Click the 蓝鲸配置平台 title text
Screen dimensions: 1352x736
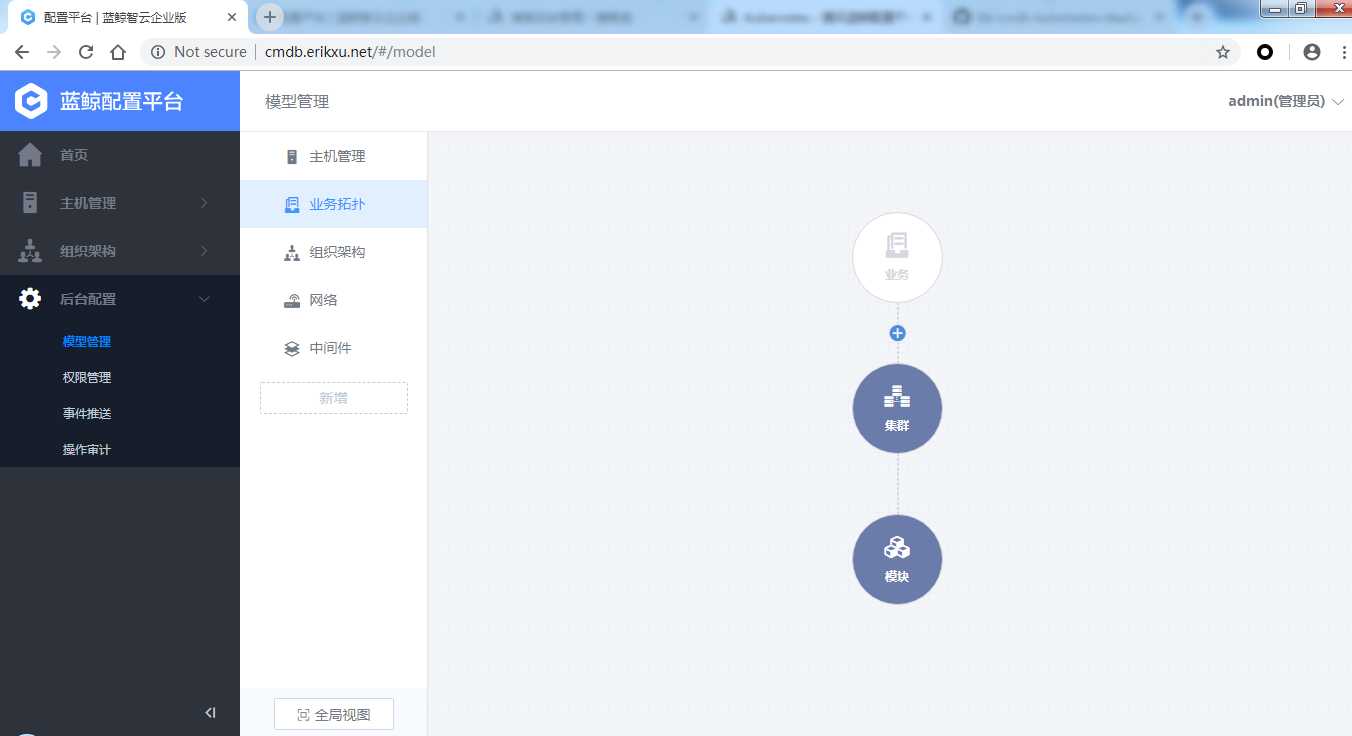point(121,101)
